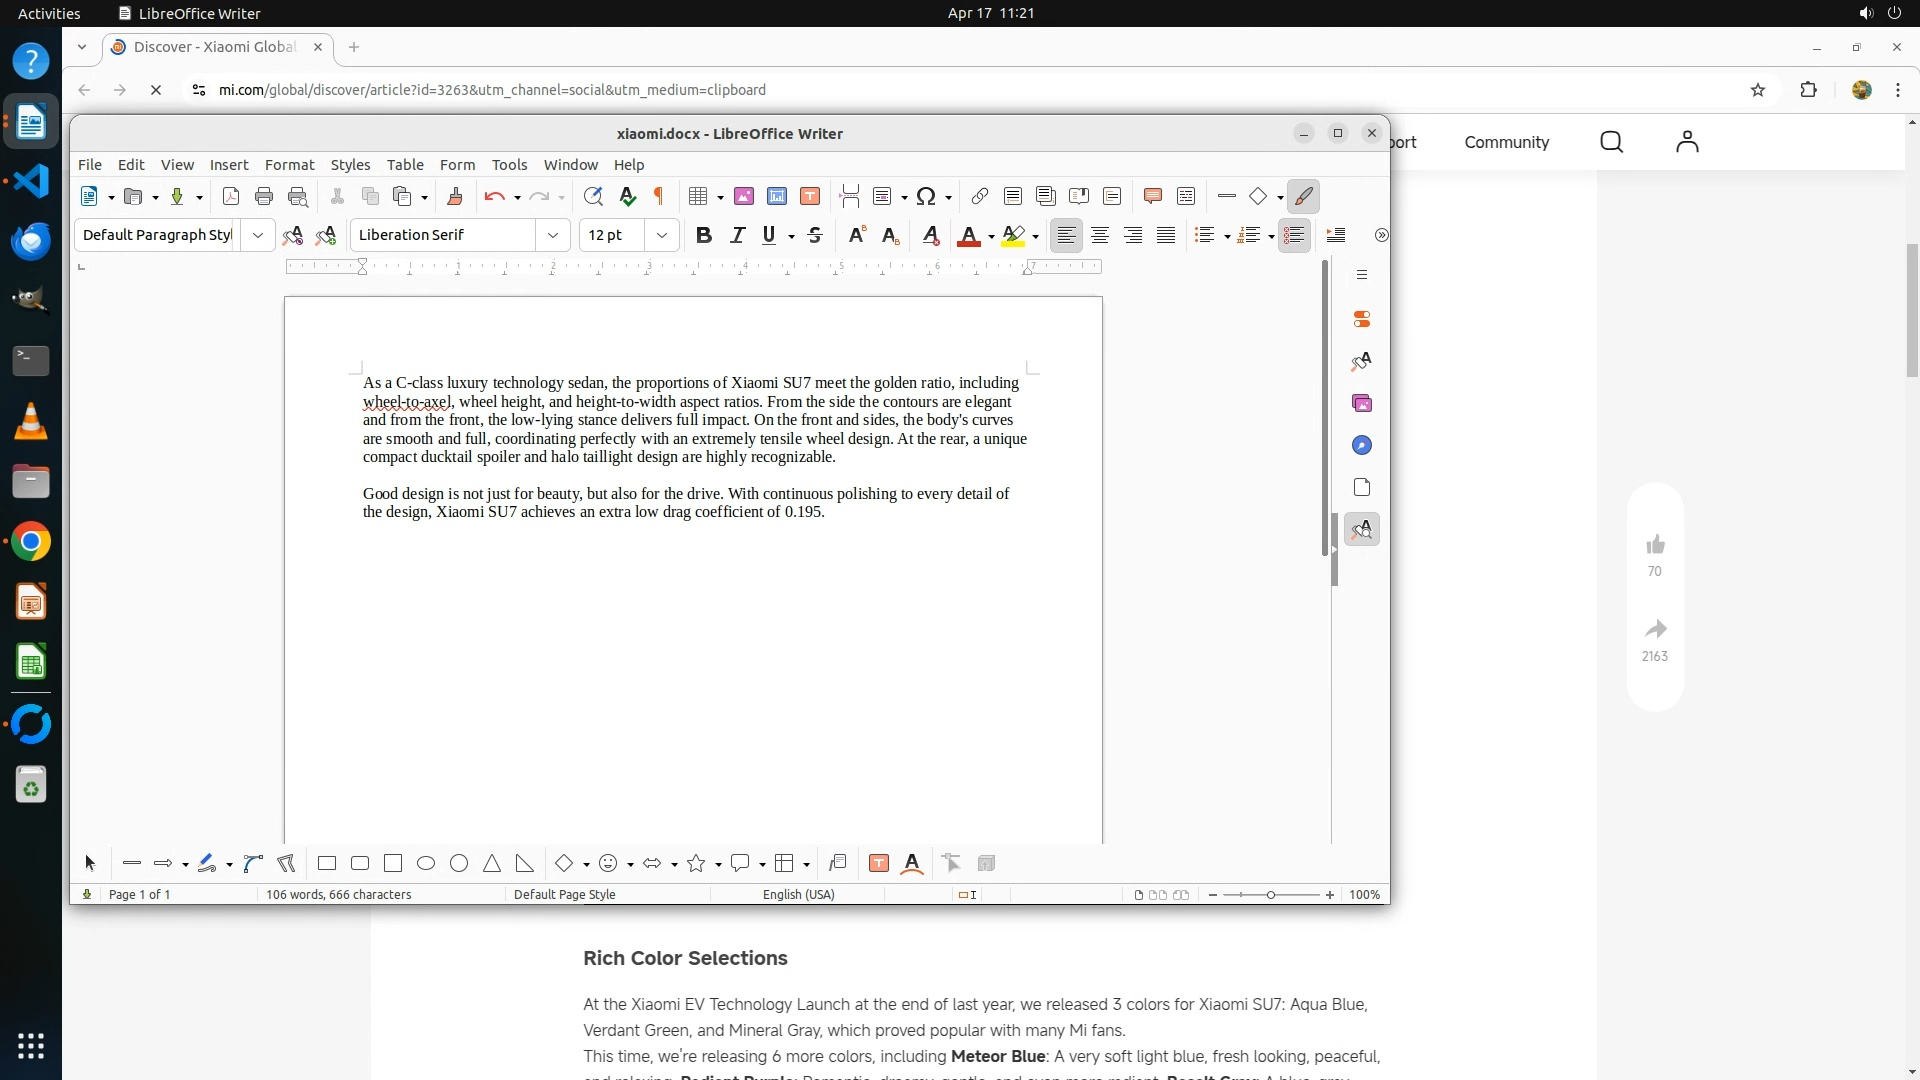Click the Insert Hyperlink icon
Screen dimensions: 1920x1080
coord(980,197)
